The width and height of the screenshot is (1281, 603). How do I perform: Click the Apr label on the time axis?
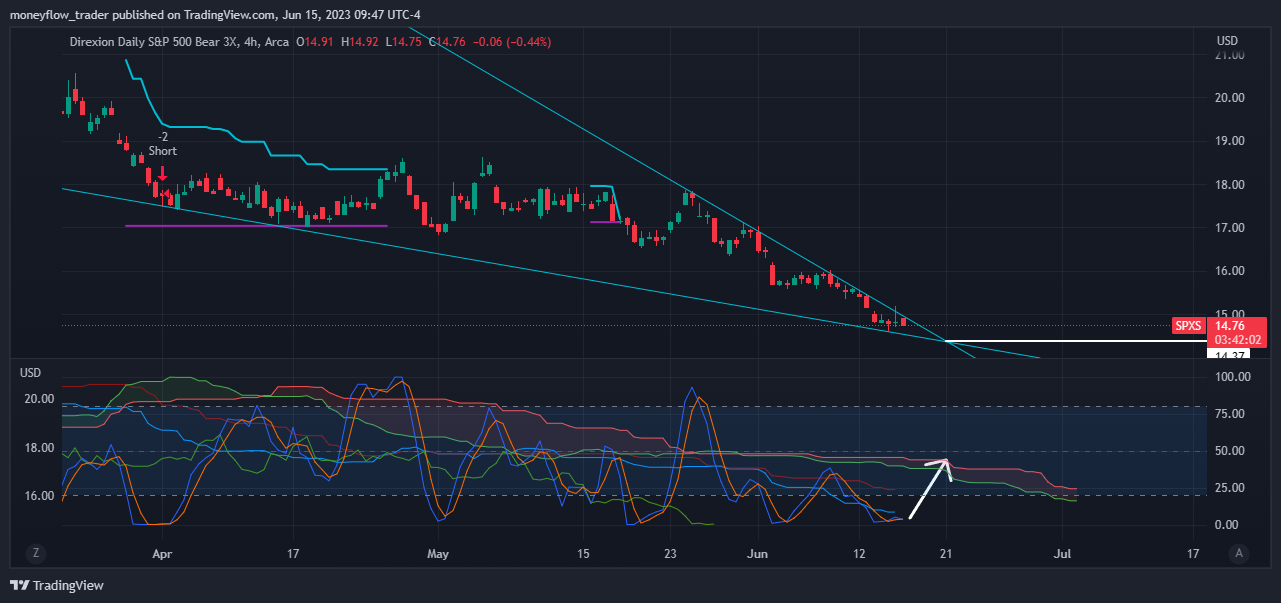161,552
